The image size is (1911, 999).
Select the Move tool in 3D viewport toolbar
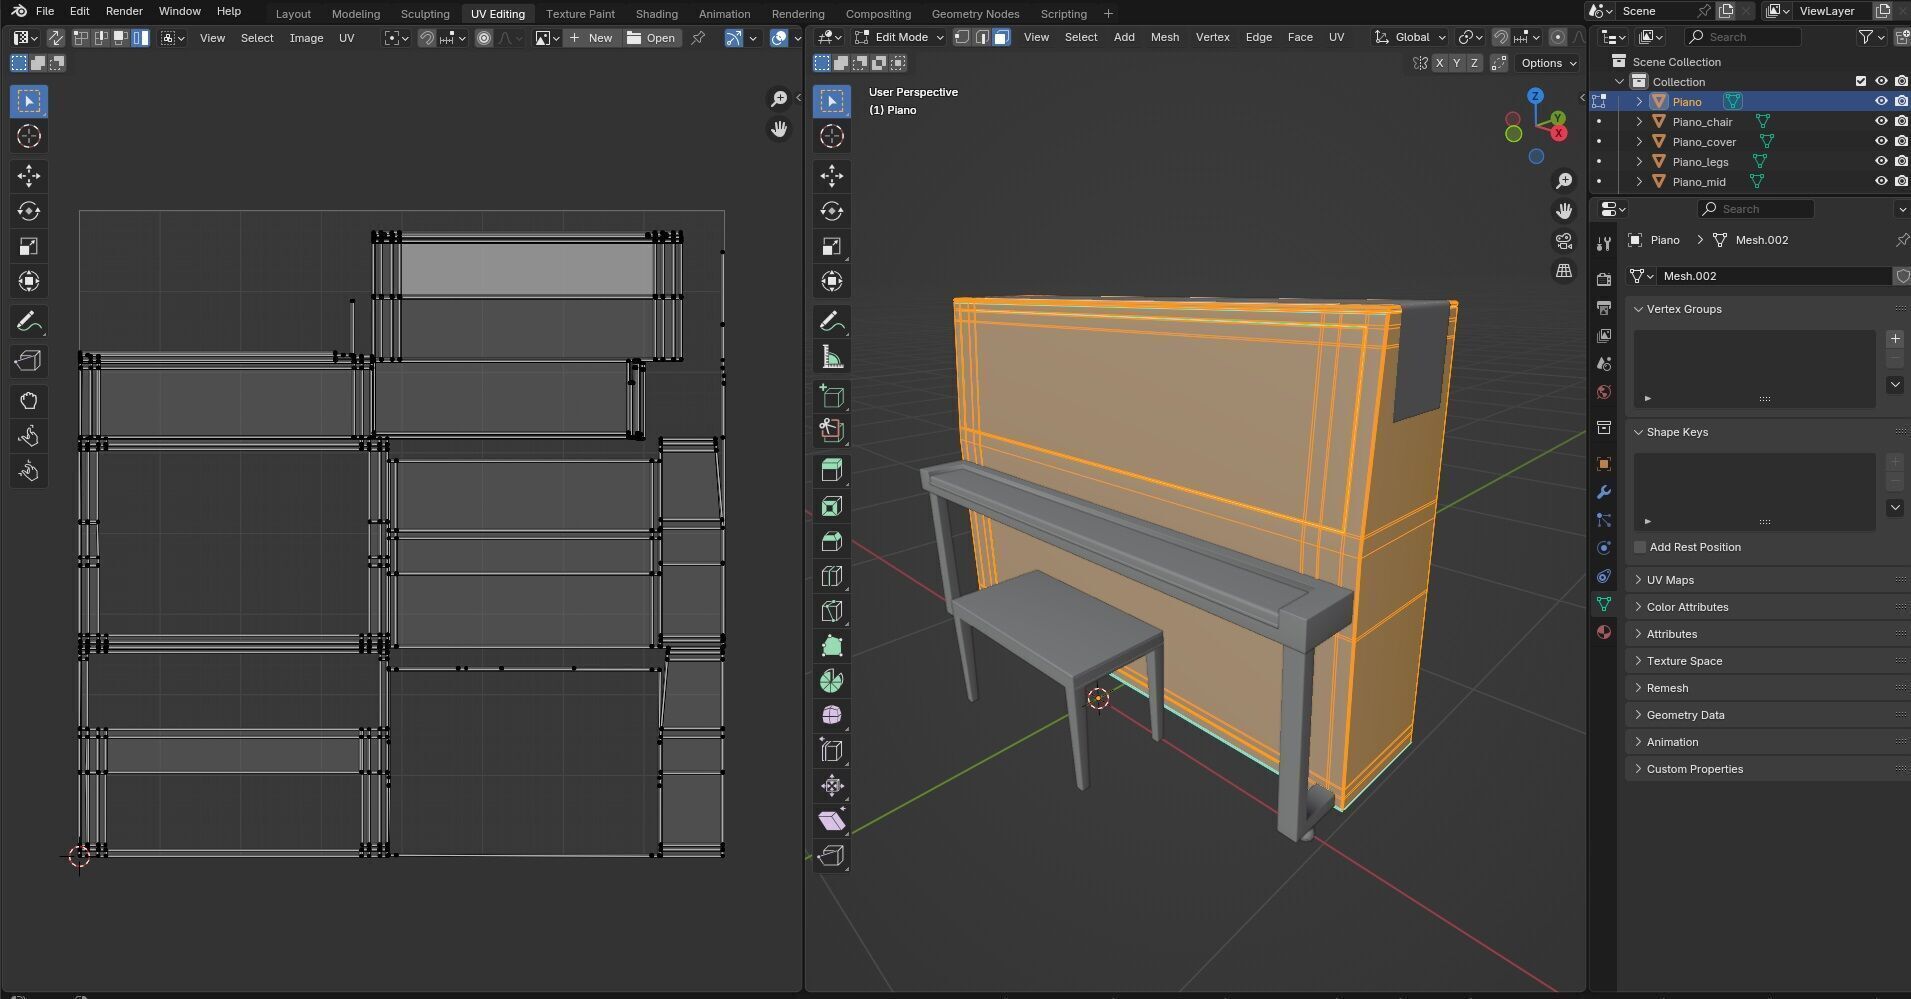831,176
